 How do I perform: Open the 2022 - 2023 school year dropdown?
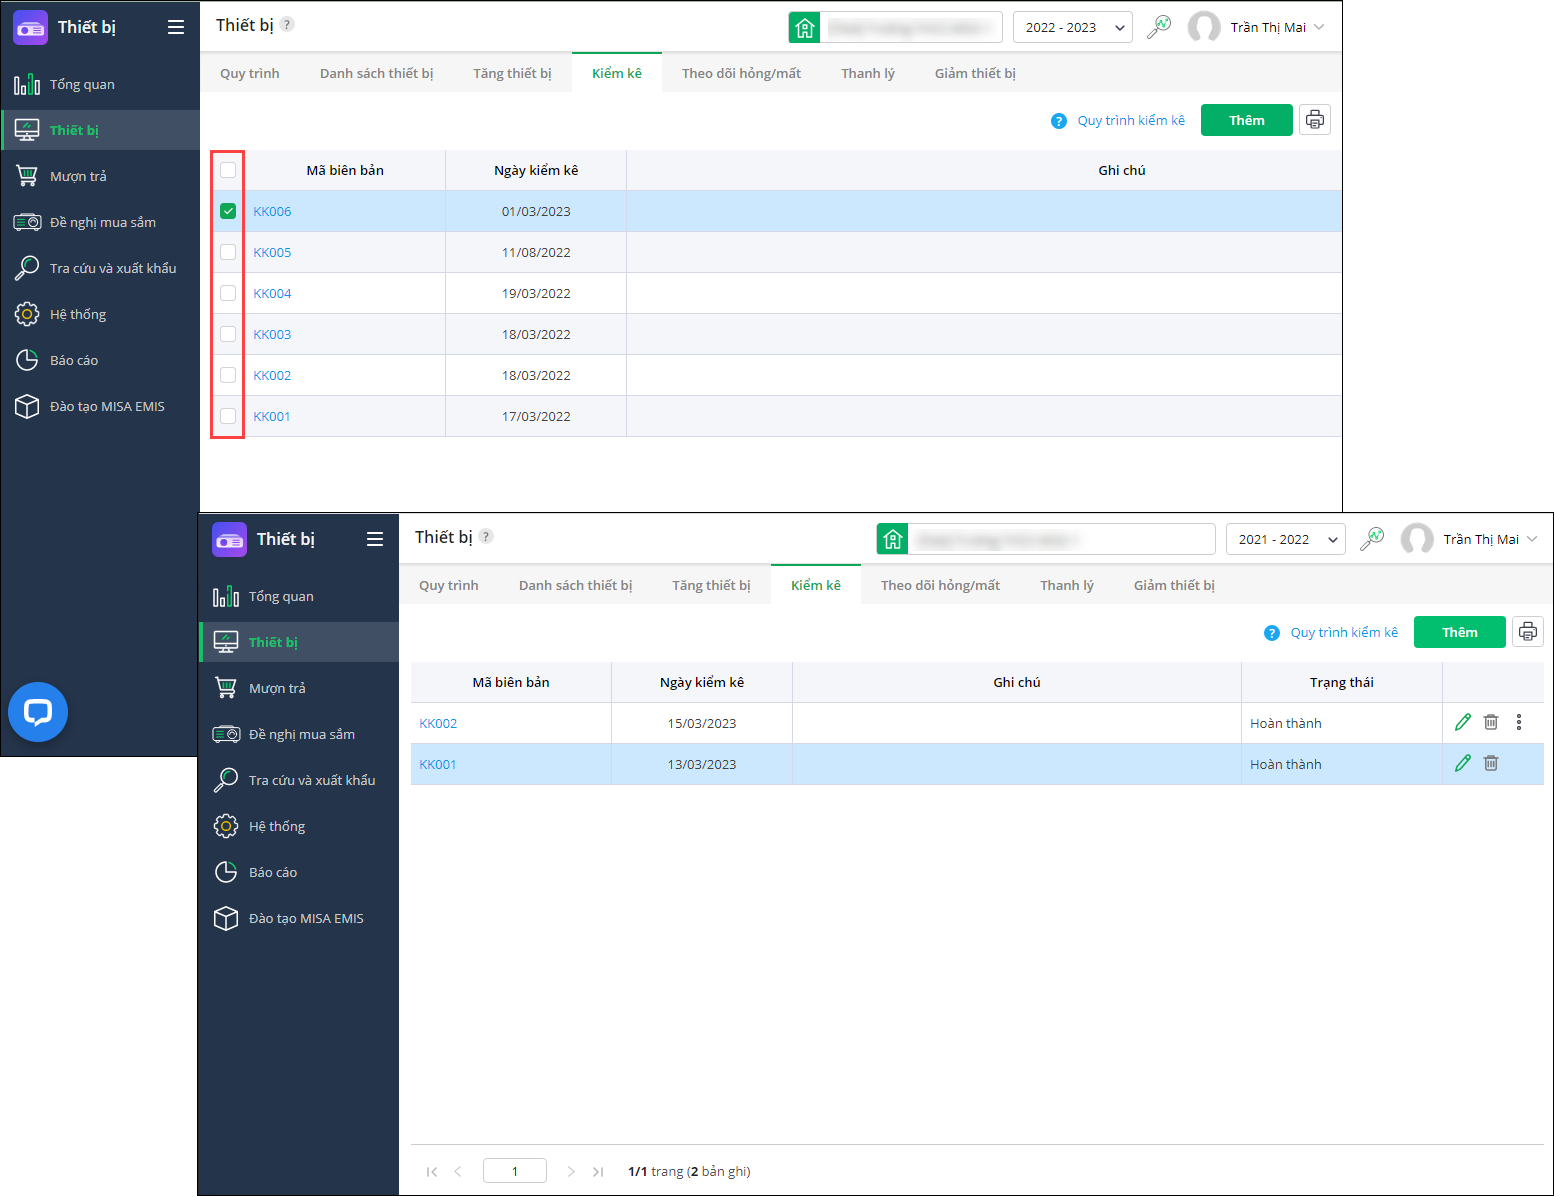1073,27
